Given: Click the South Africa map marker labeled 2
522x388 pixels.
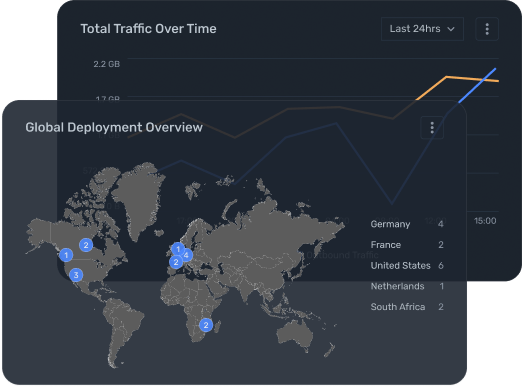Looking at the screenshot, I should pyautogui.click(x=206, y=325).
